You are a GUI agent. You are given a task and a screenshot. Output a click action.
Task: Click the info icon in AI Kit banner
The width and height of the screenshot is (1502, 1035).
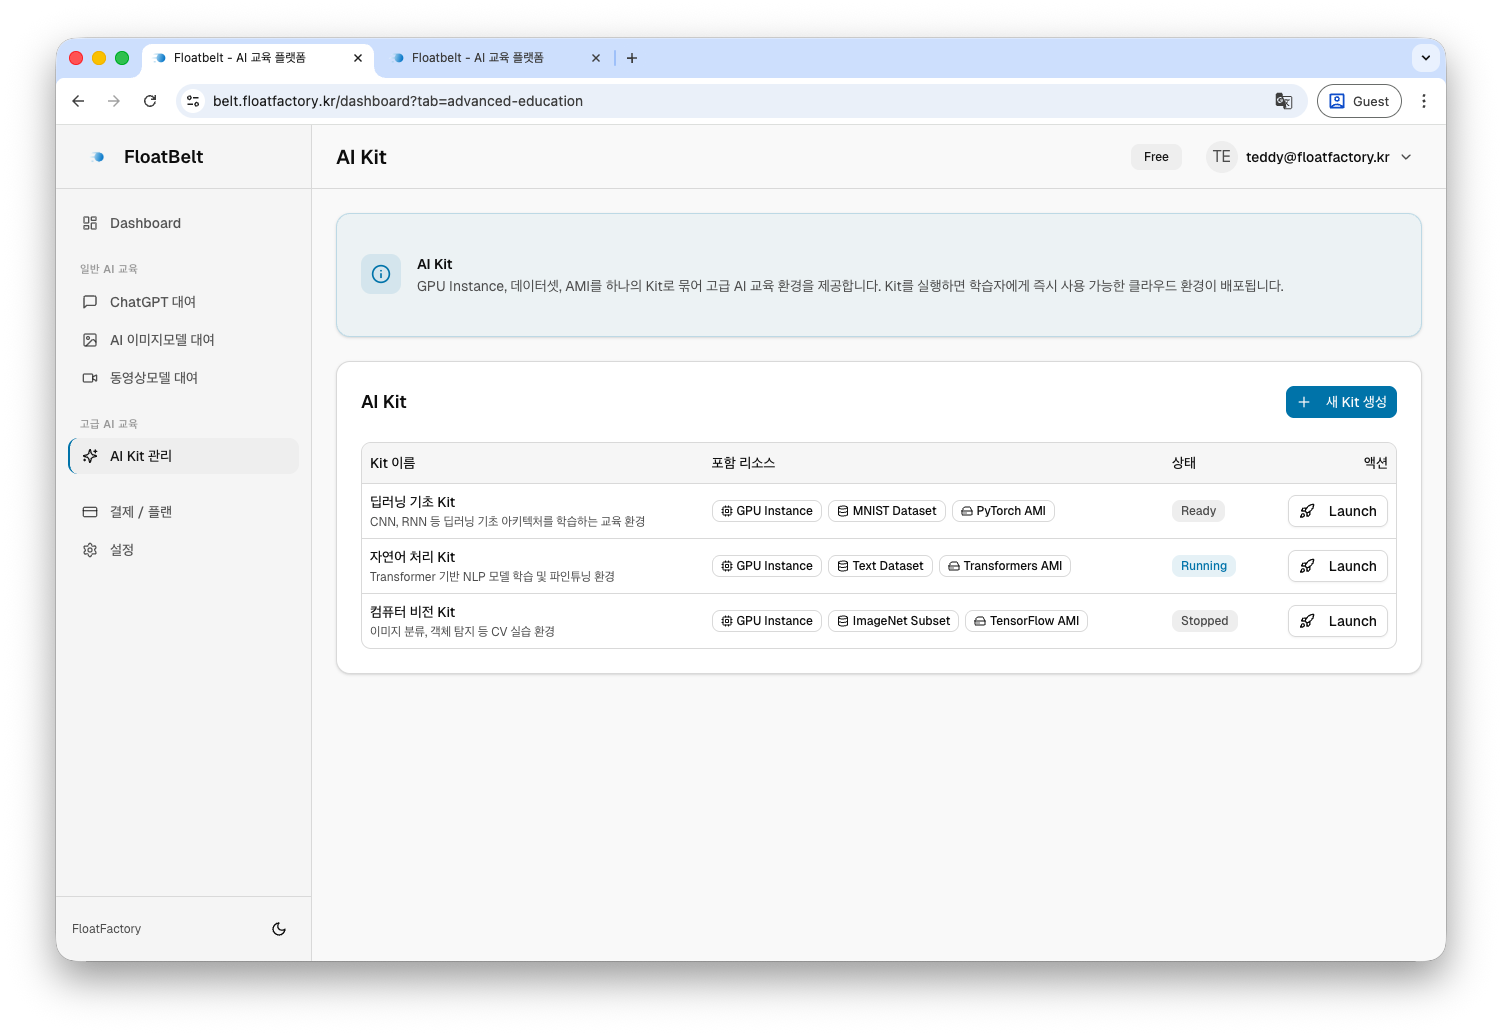381,274
